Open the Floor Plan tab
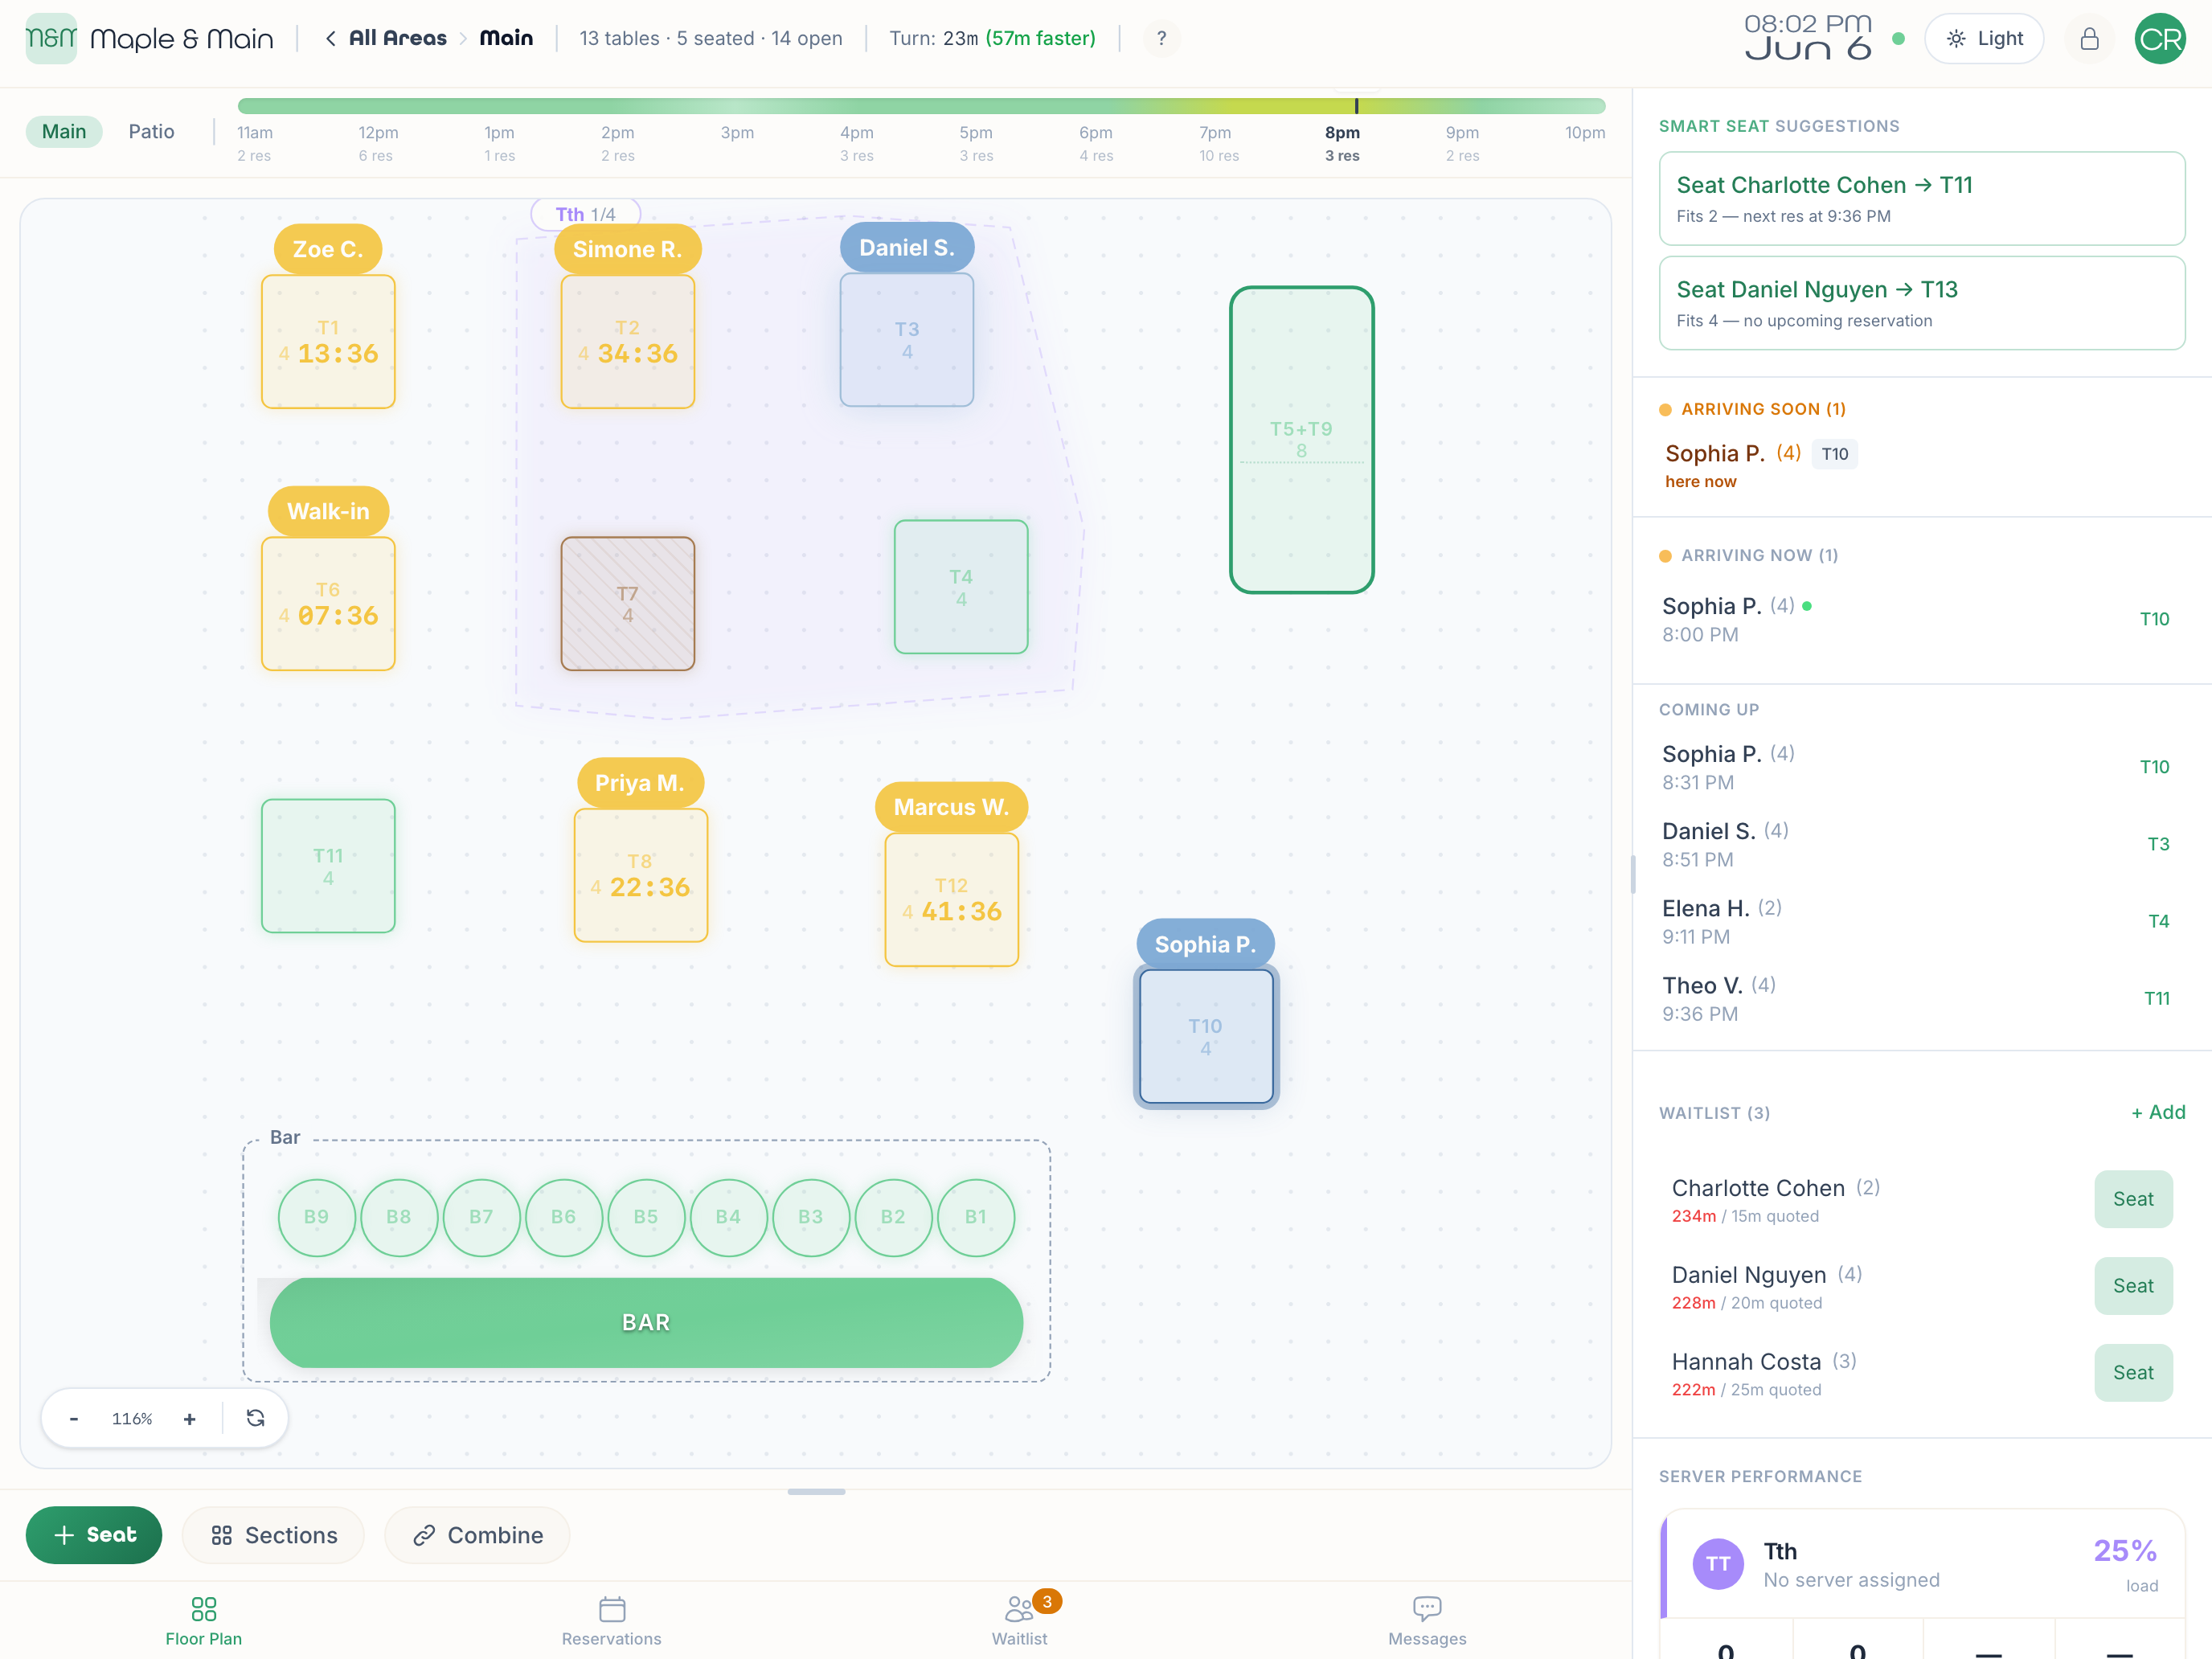 tap(204, 1621)
